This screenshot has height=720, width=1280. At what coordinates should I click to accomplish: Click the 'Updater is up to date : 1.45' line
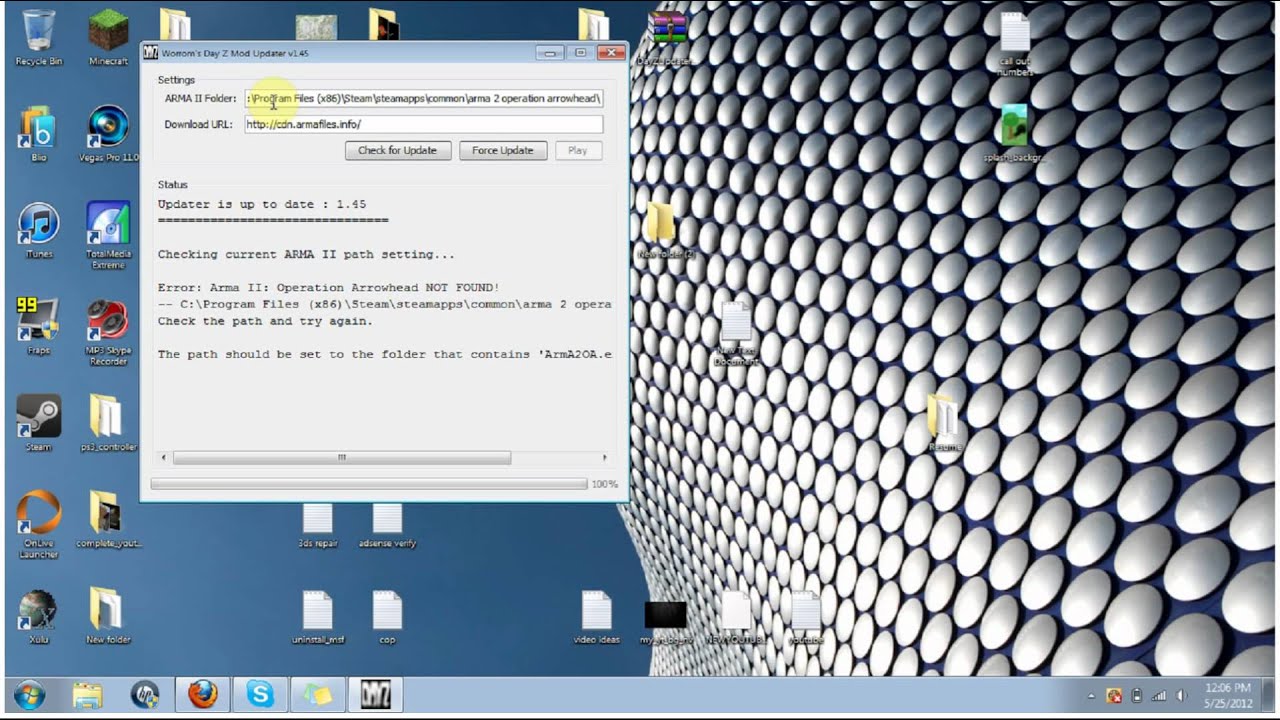(262, 204)
